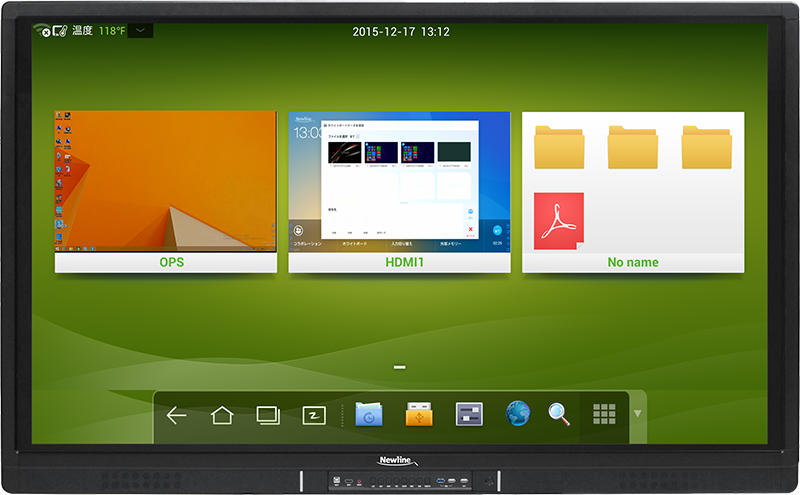The height and width of the screenshot is (495, 800).
Task: Switch to the OPS source preview
Action: click(165, 181)
